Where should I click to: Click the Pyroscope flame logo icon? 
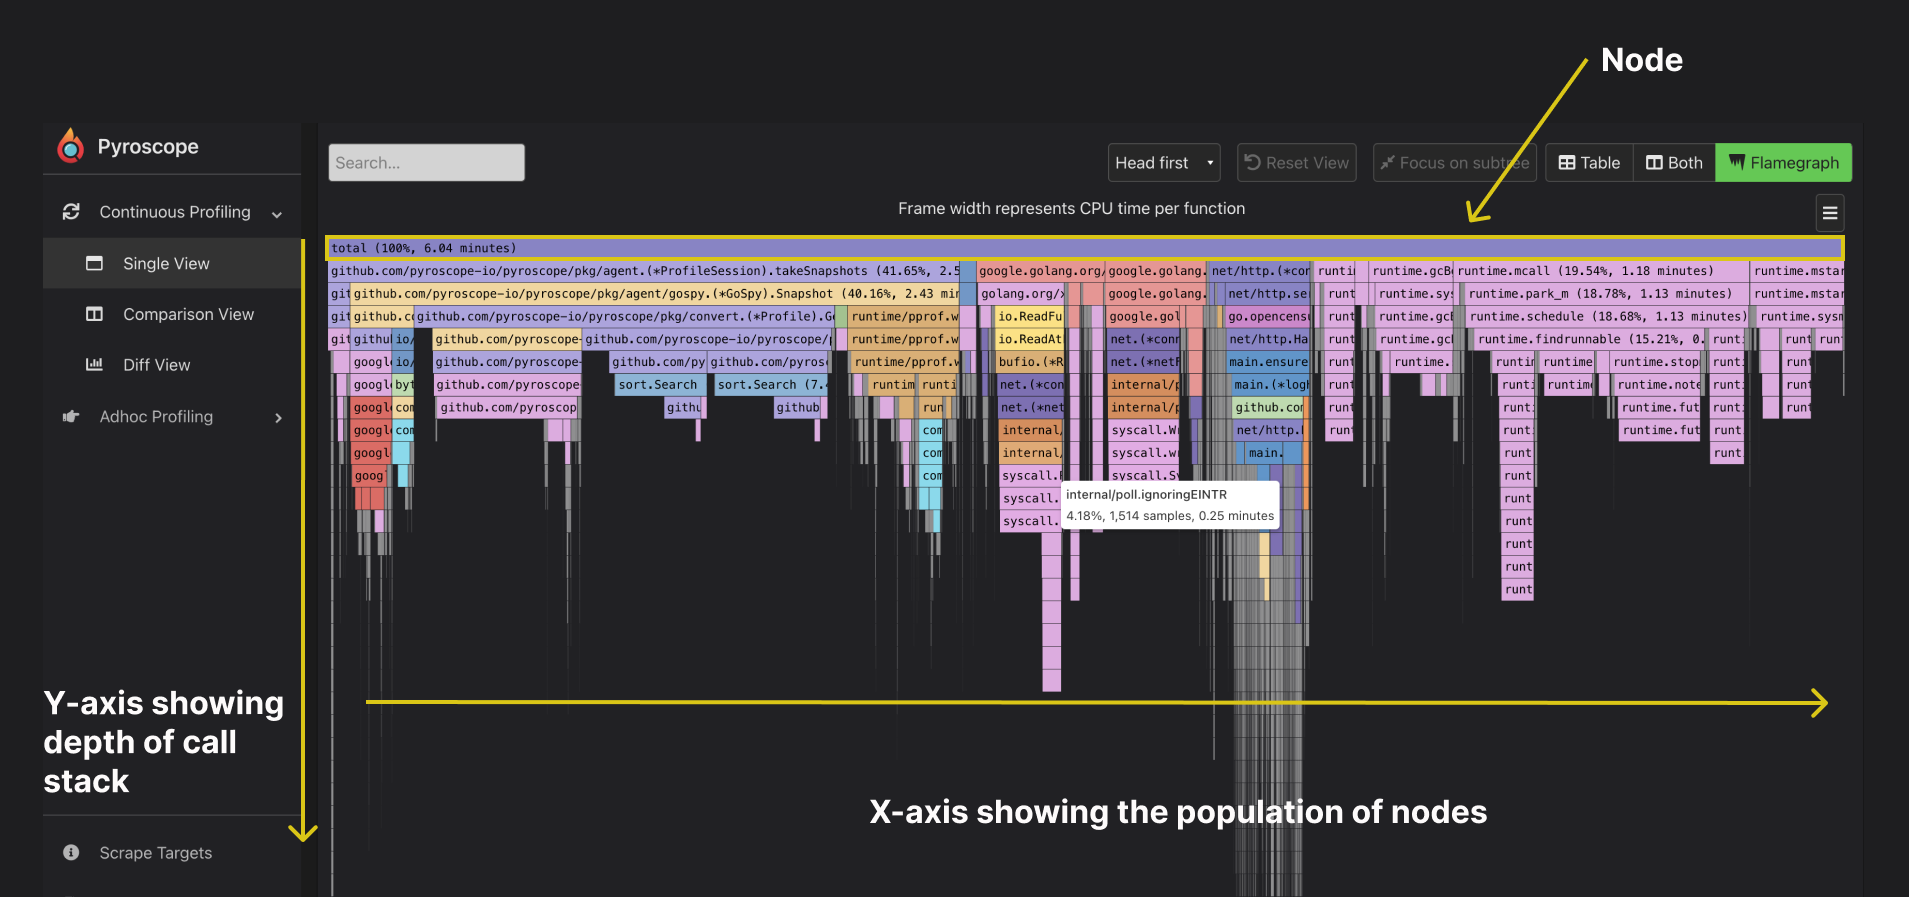point(70,146)
